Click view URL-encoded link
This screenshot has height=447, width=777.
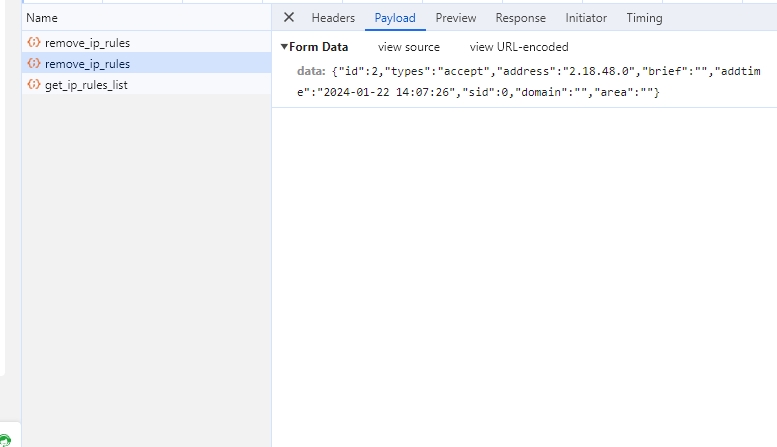click(x=519, y=47)
